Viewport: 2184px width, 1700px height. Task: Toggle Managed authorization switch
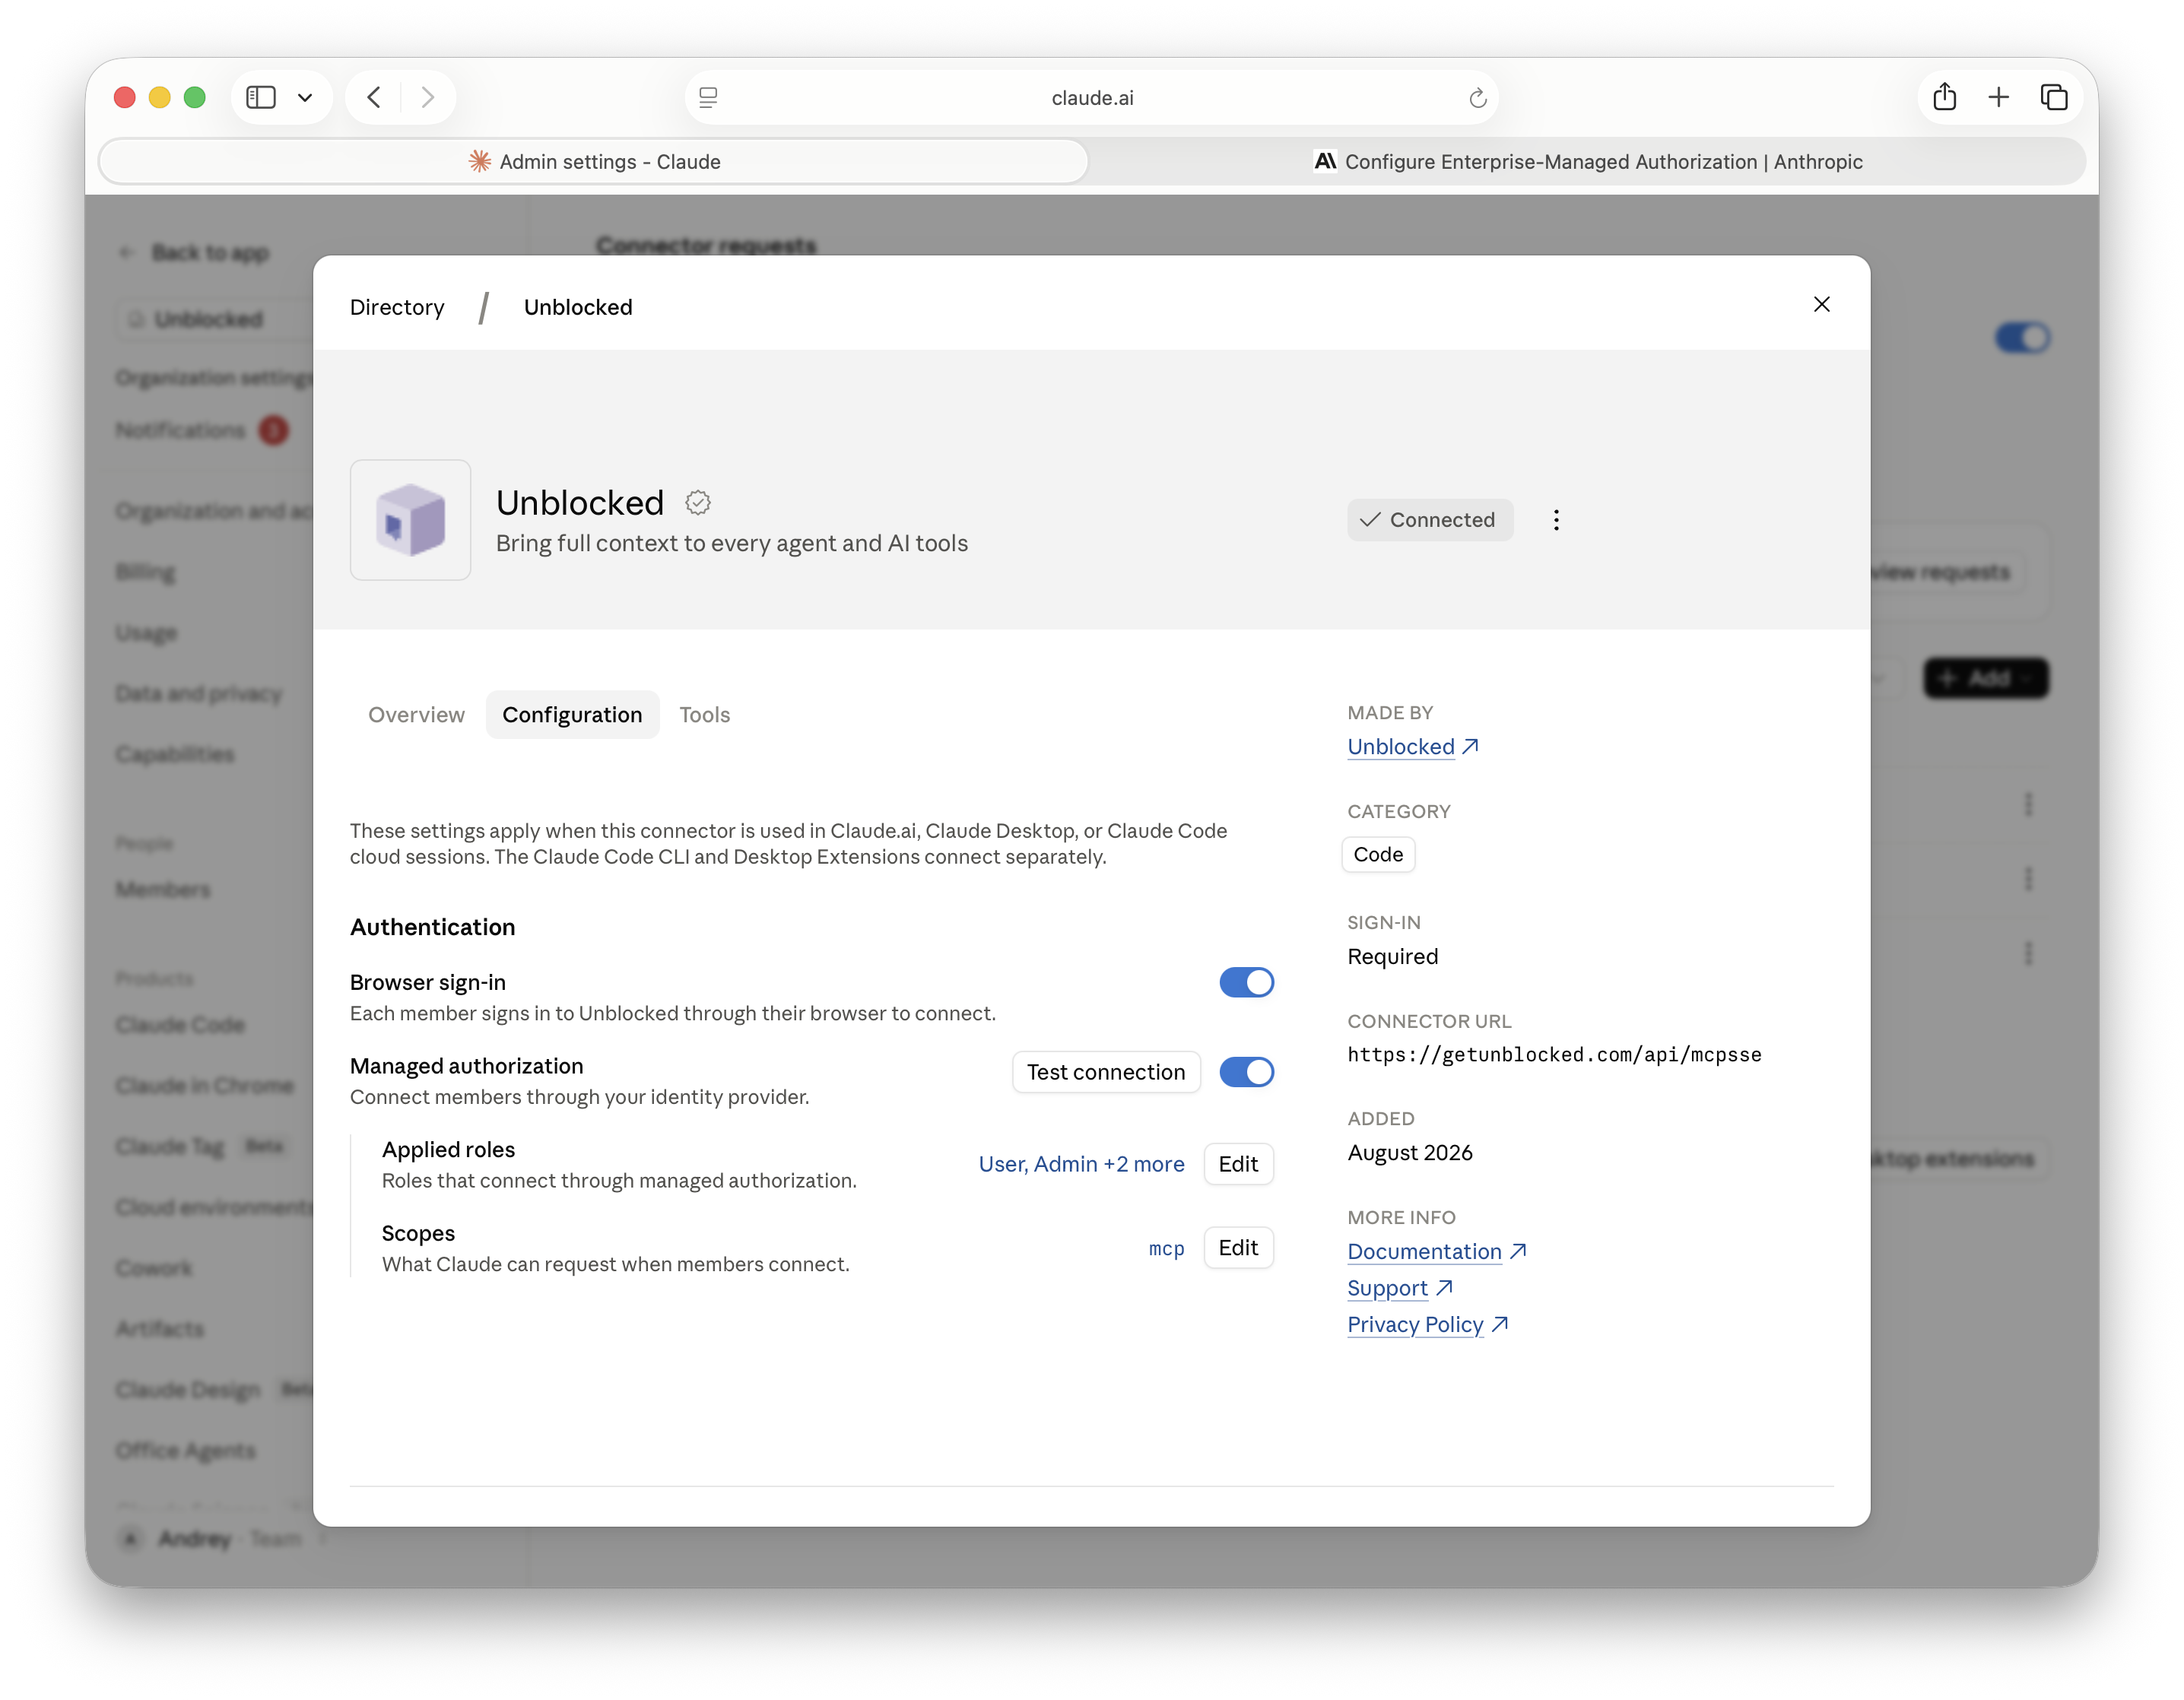1246,1072
